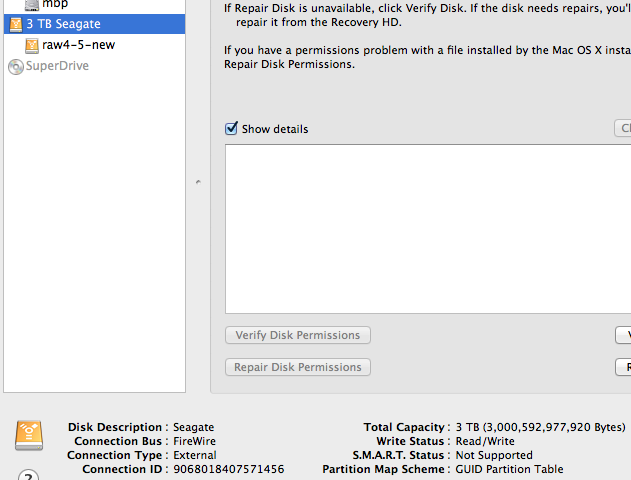Click the raw4-5-new volume icon
Screen dimensions: 631x480
point(32,45)
